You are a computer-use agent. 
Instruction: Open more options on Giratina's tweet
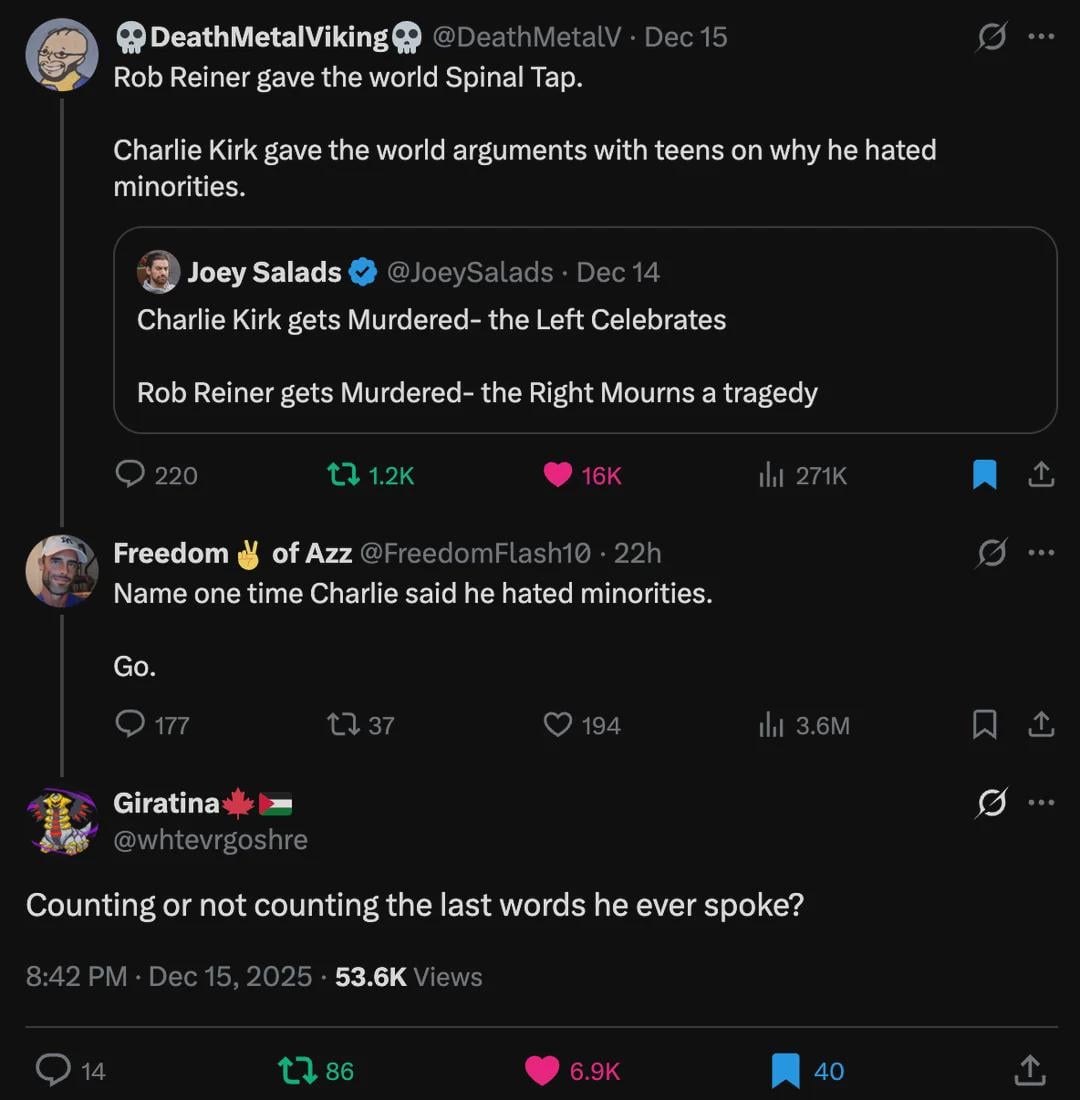coord(1041,803)
